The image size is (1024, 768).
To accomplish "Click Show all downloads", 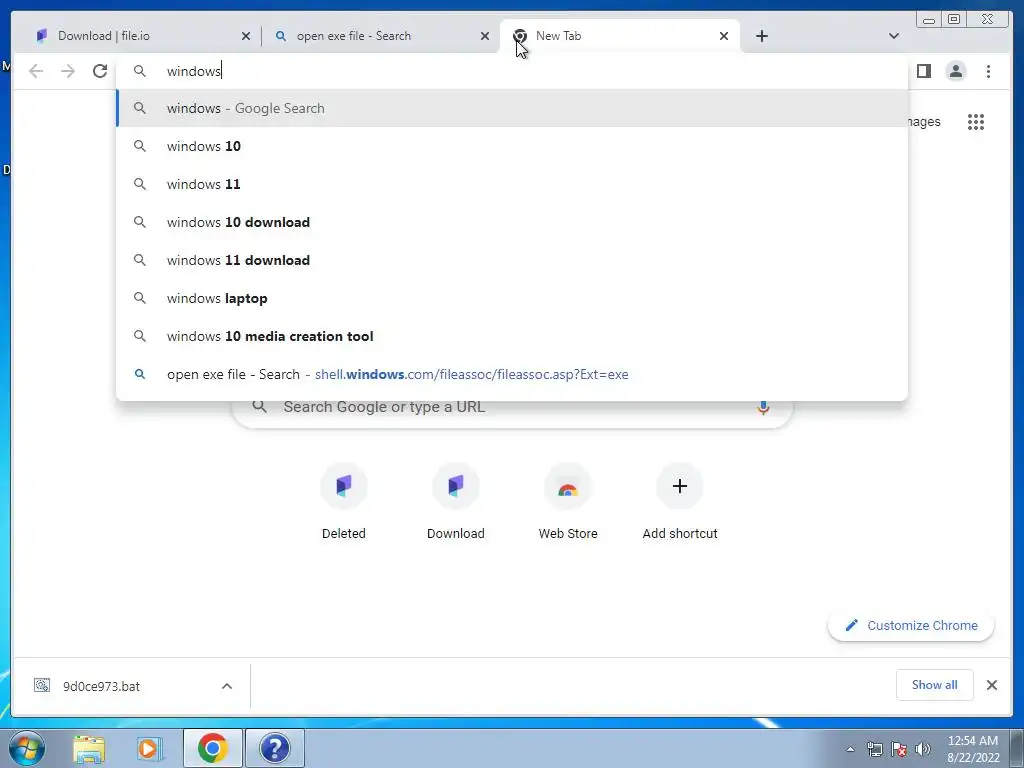I will [x=935, y=685].
